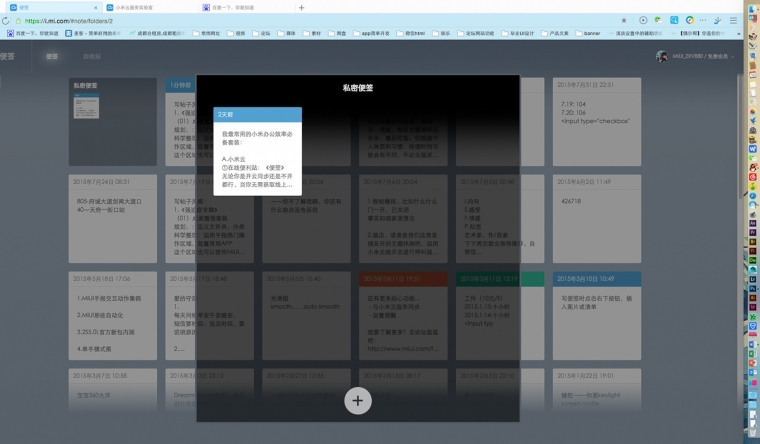
Task: Click the blue search extension icon
Action: click(674, 20)
